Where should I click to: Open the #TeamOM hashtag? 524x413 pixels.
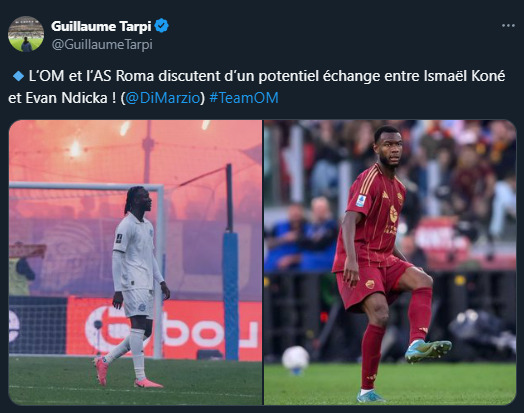pos(244,98)
